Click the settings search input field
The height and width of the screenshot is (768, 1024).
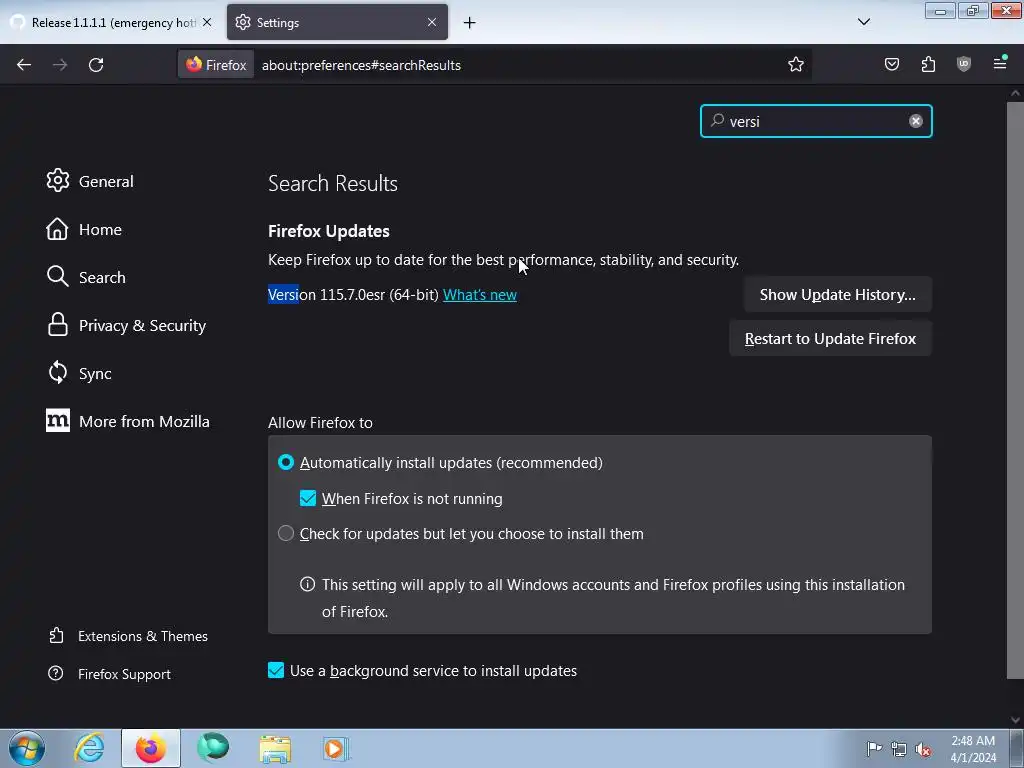(x=816, y=121)
